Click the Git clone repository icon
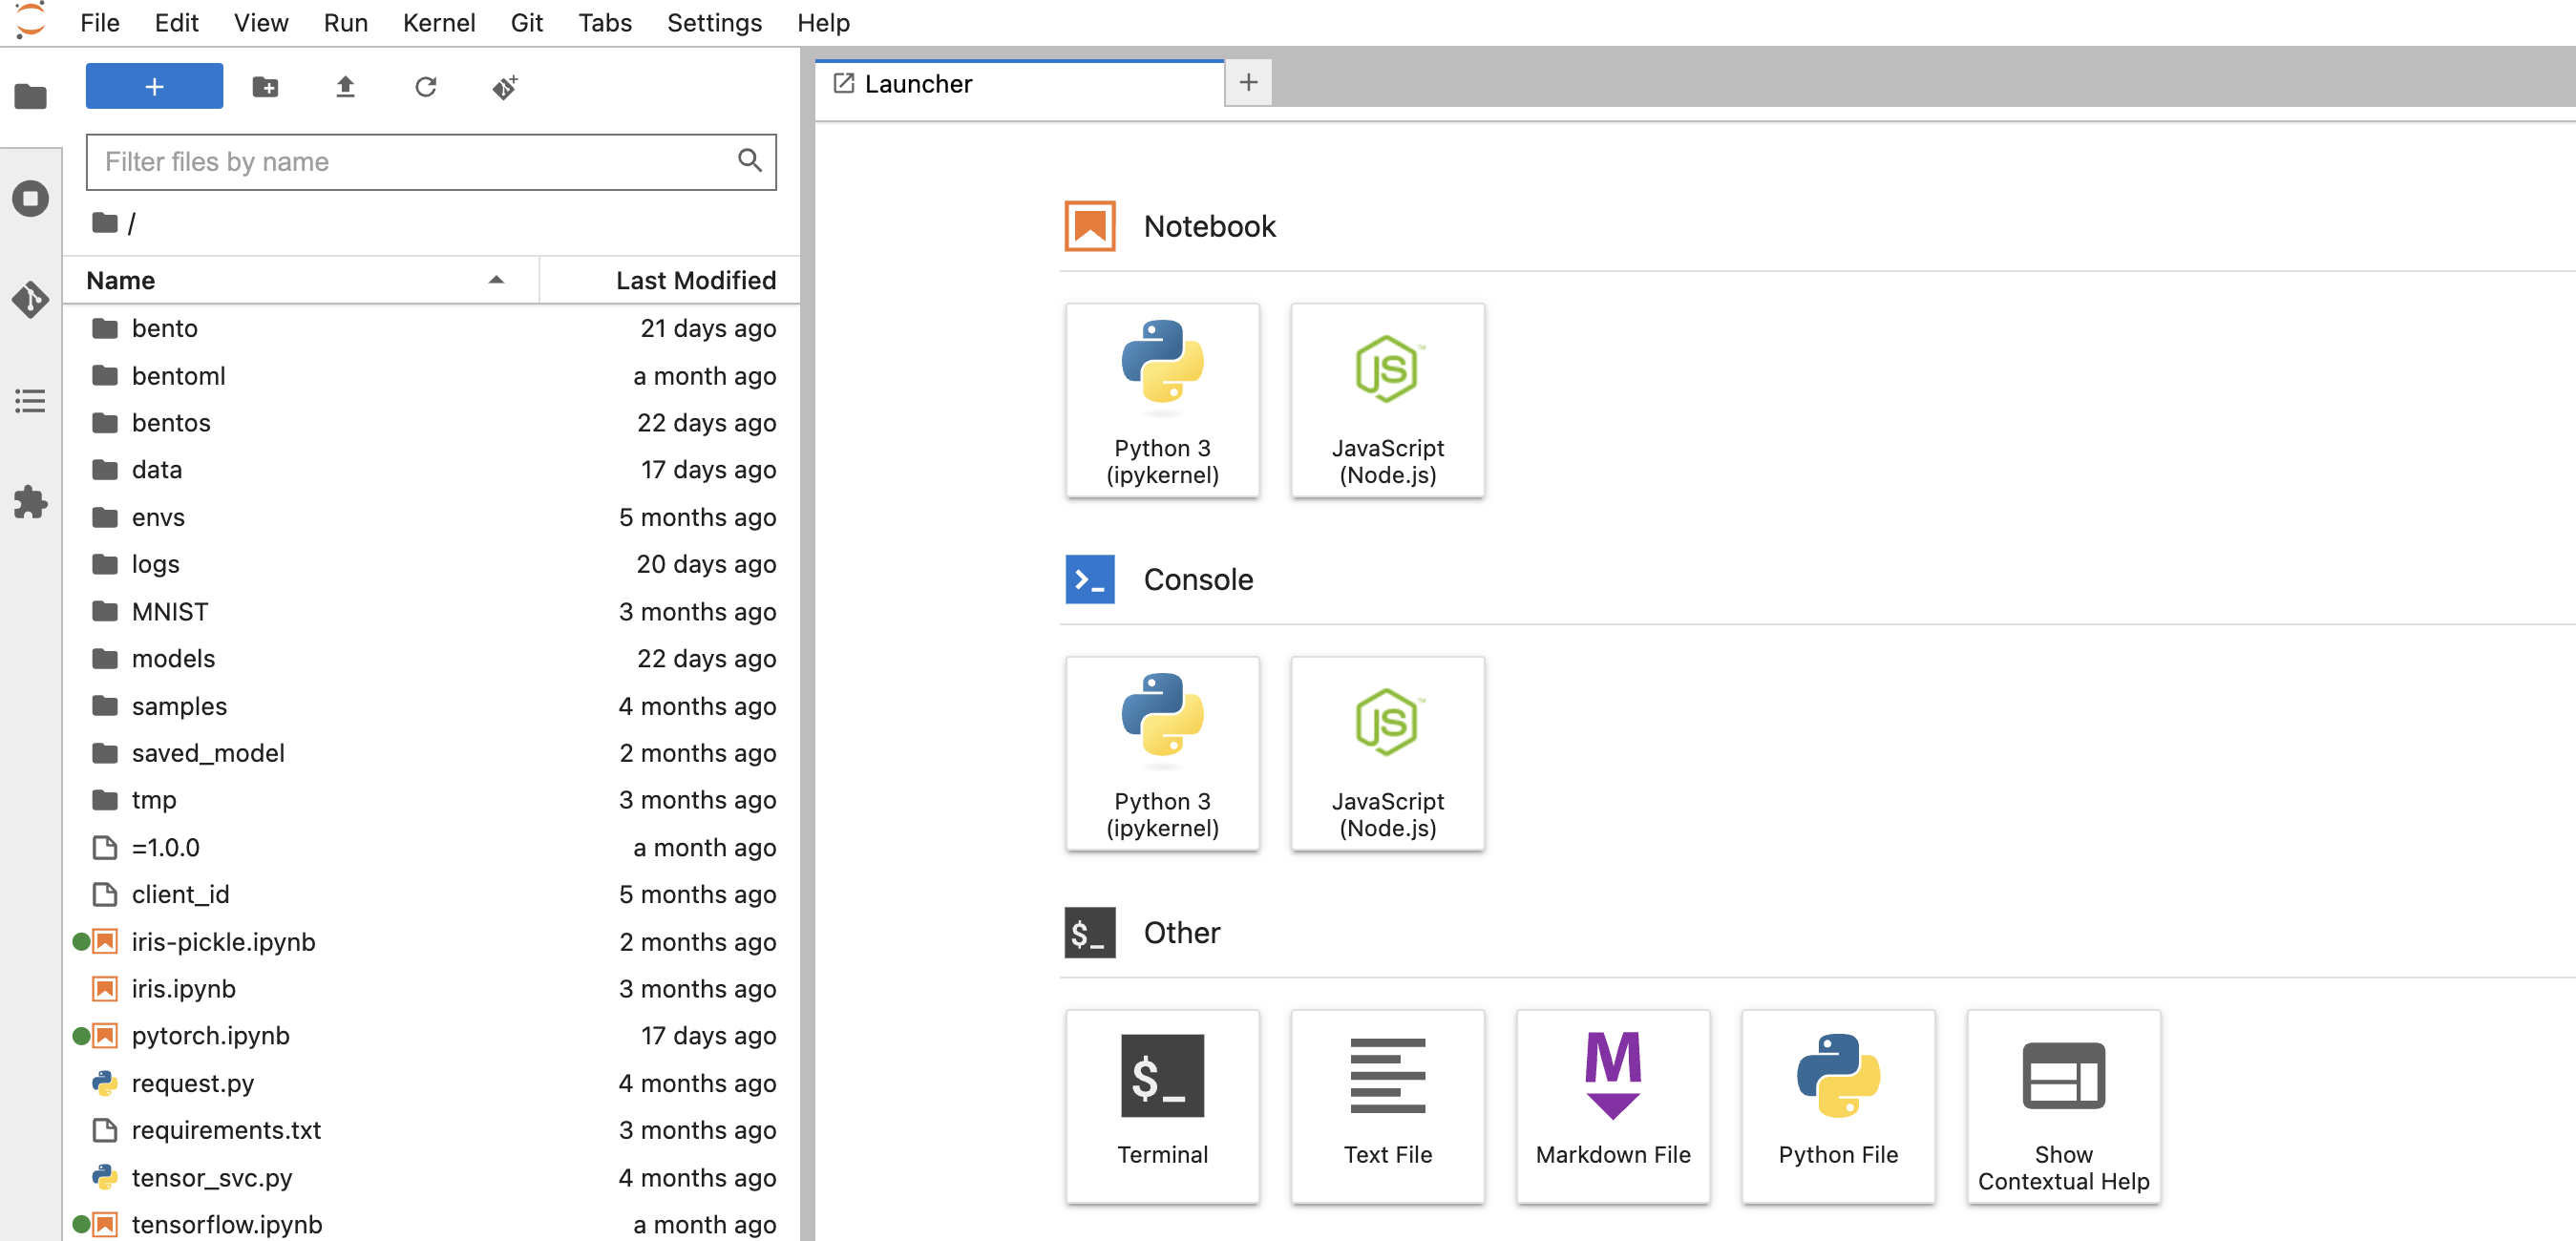Screen dimensions: 2576x1241 point(505,87)
